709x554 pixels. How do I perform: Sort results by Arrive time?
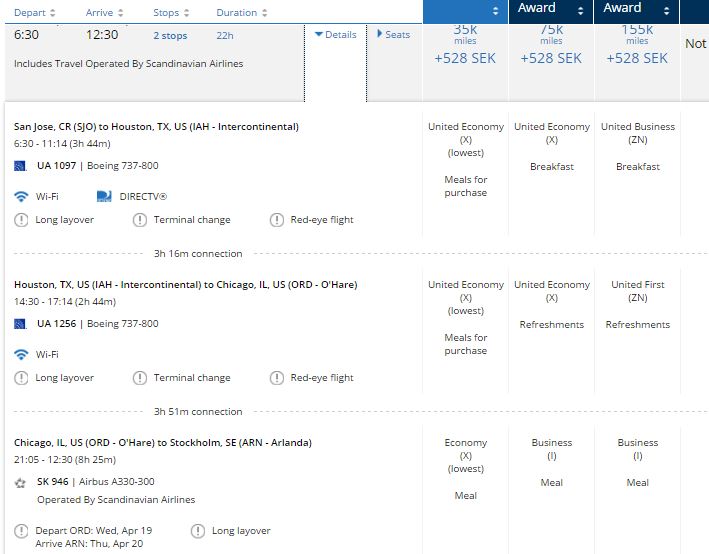(x=105, y=13)
